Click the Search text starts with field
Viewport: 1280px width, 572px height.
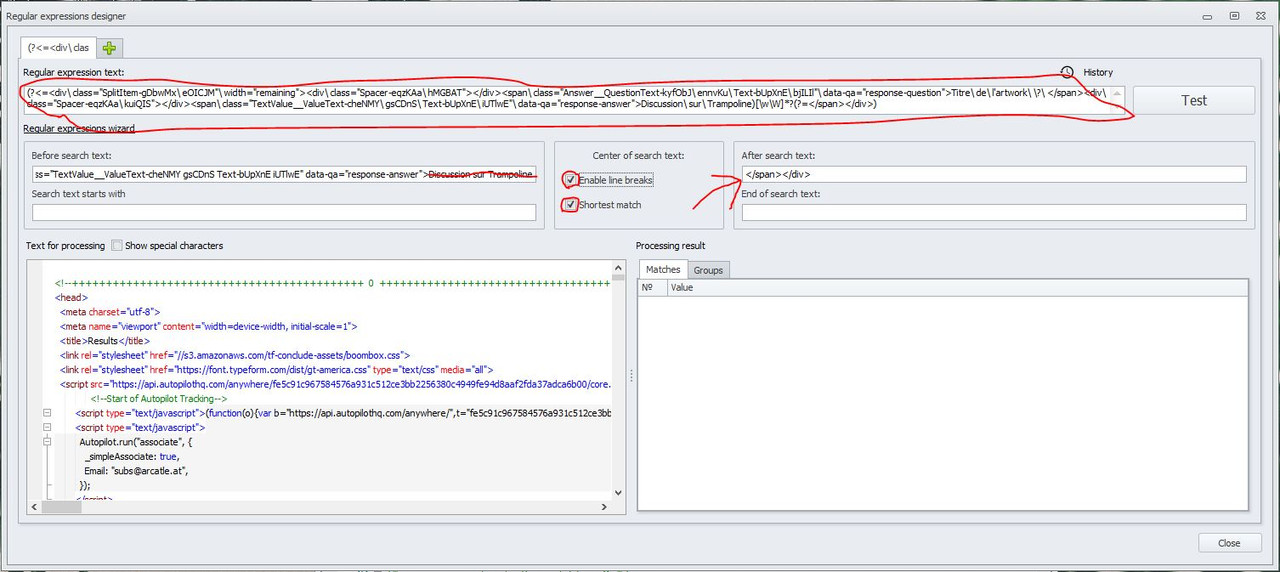point(285,212)
